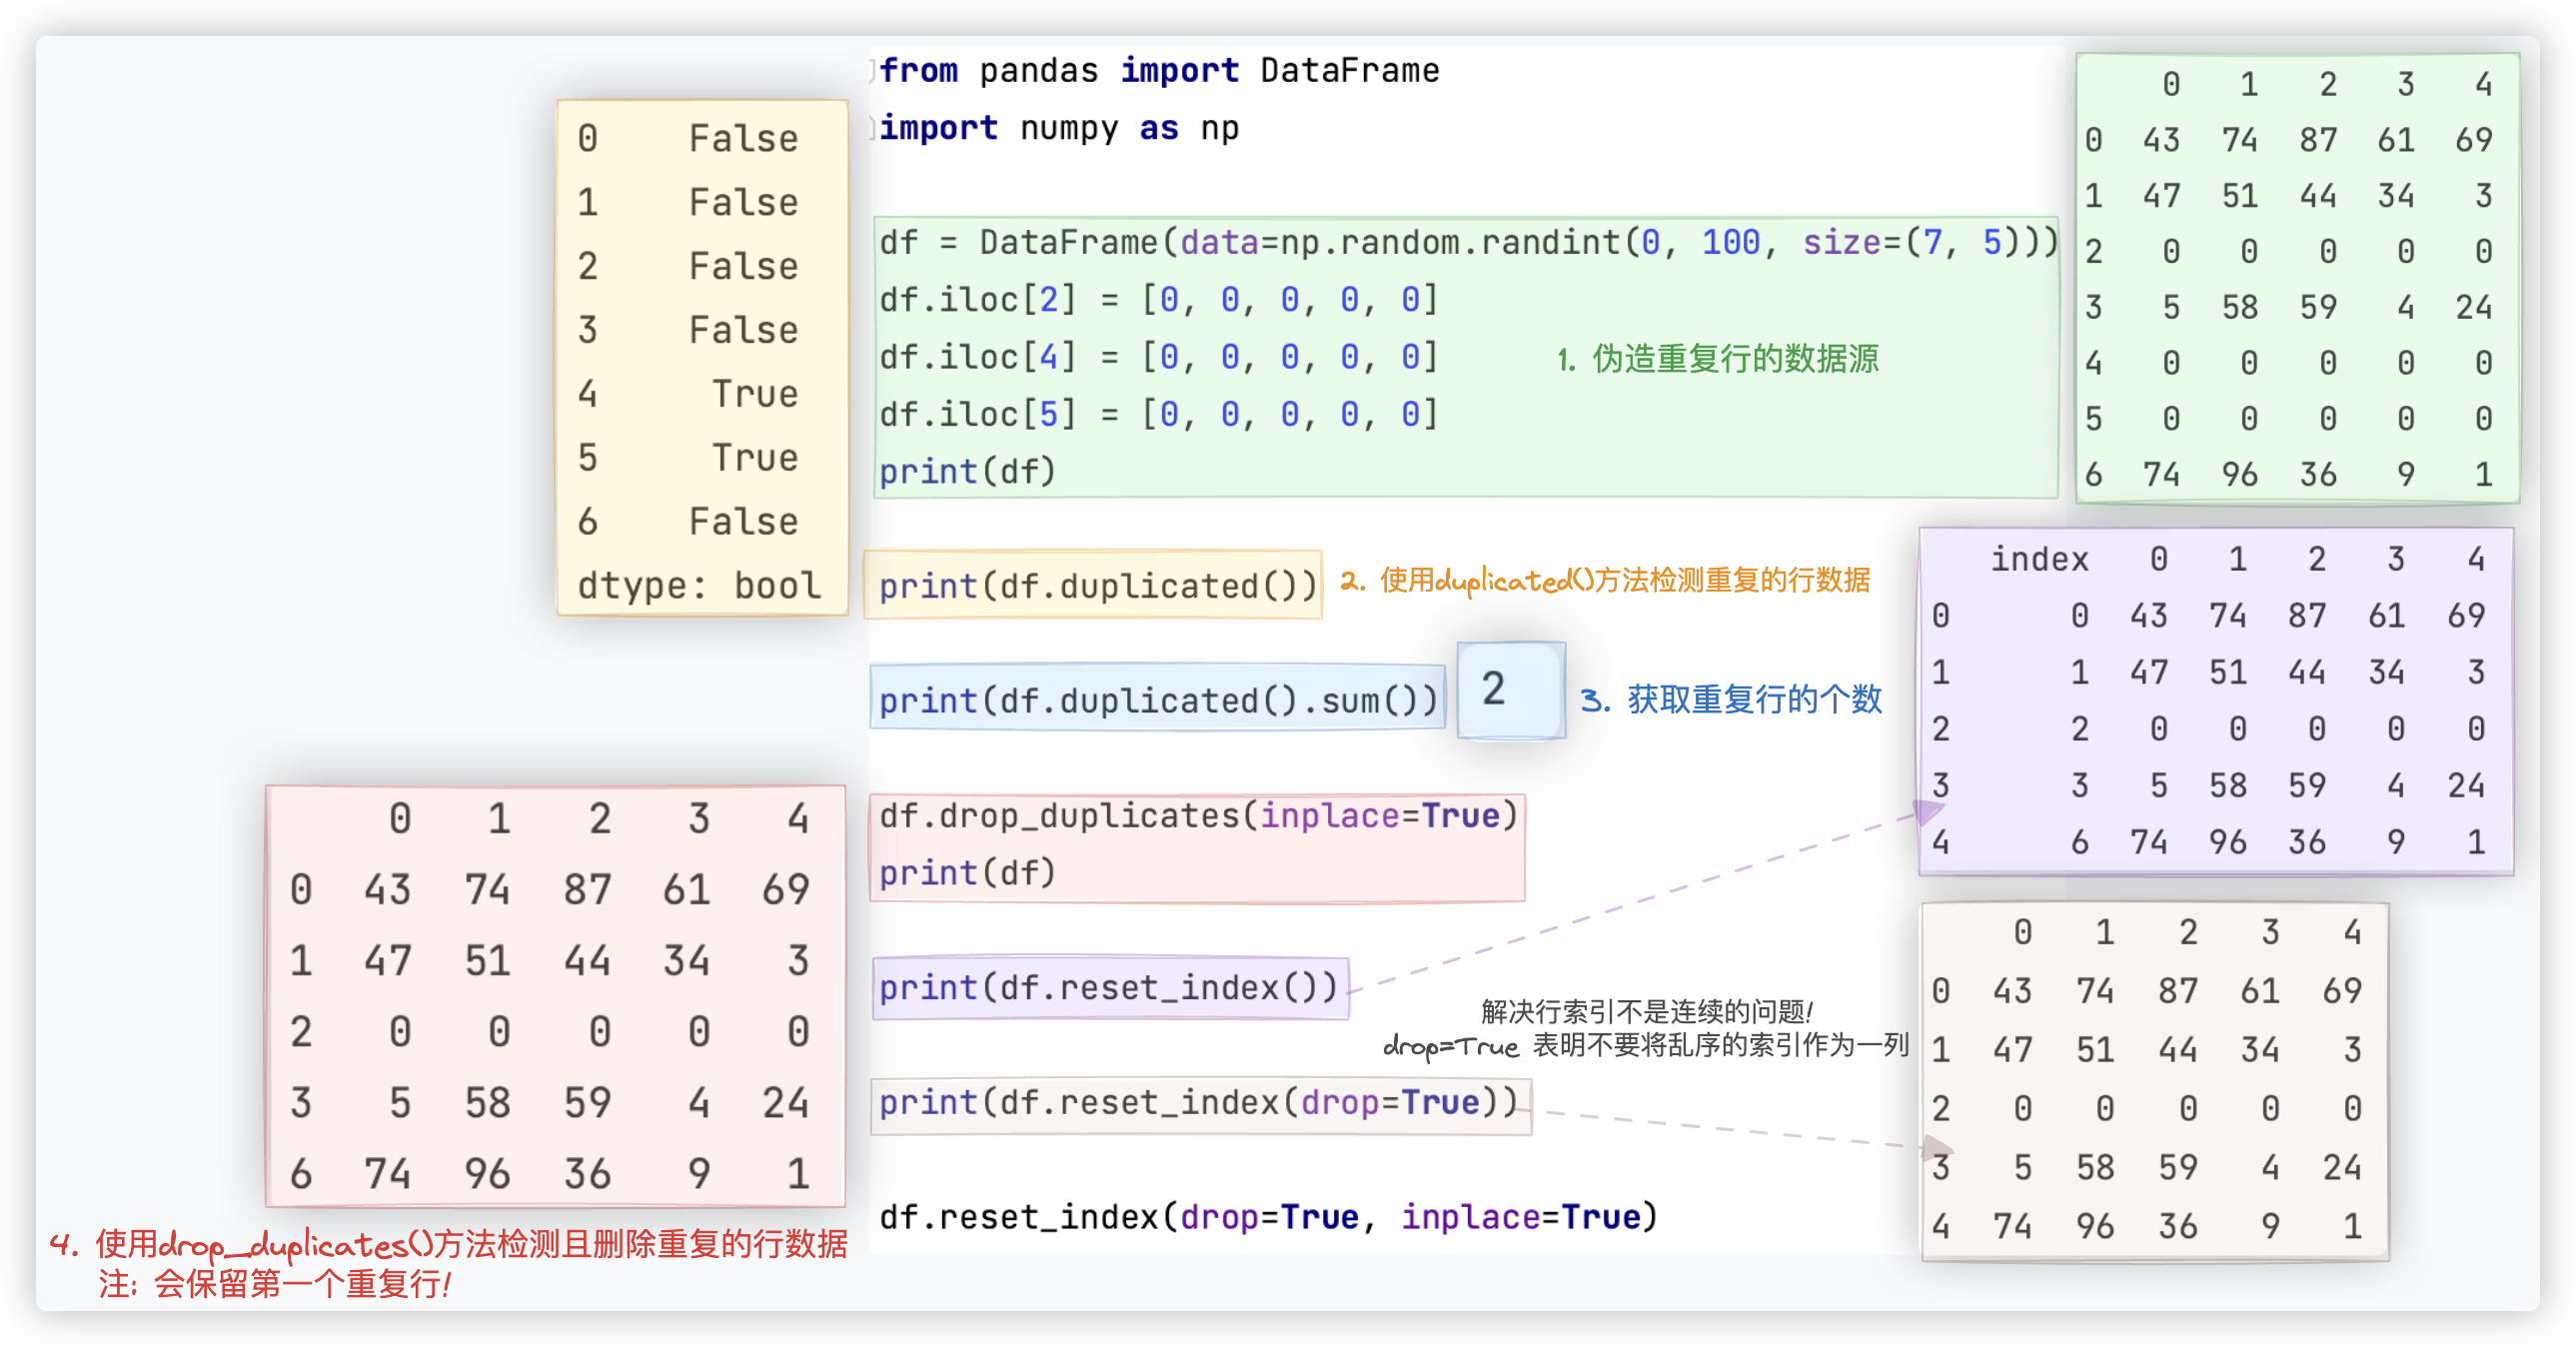Click the green annotation '1. 伪造重复行的数据源'
The width and height of the screenshot is (2576, 1347).
(x=1717, y=358)
